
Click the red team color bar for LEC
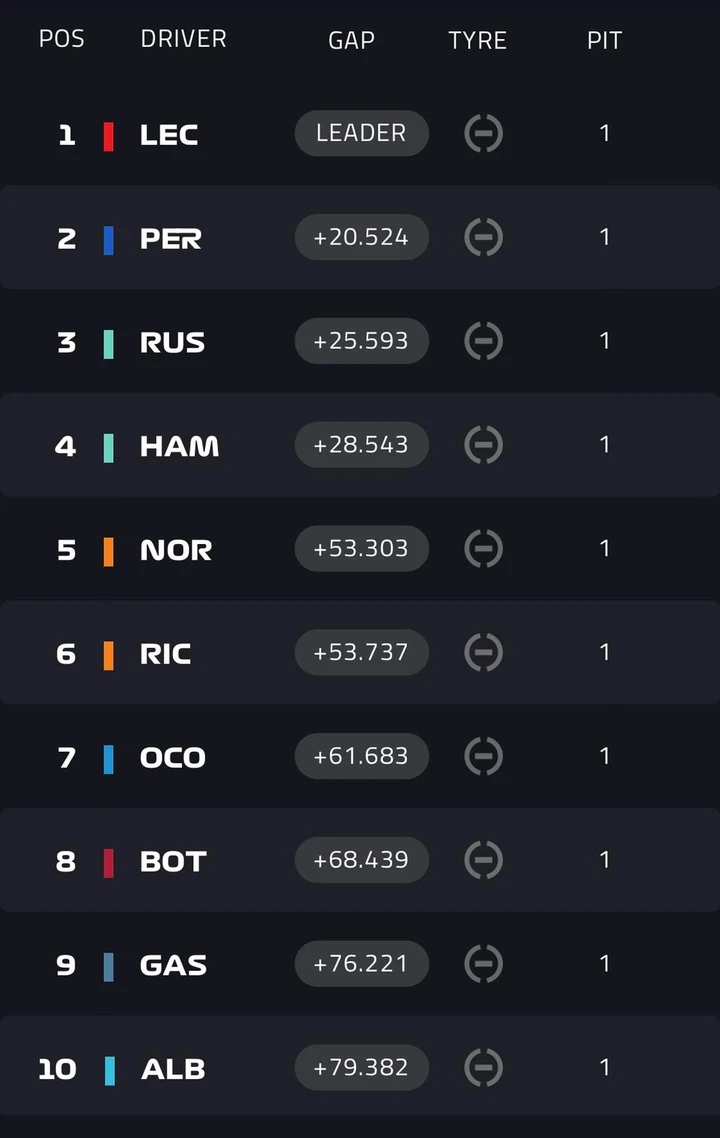coord(109,136)
